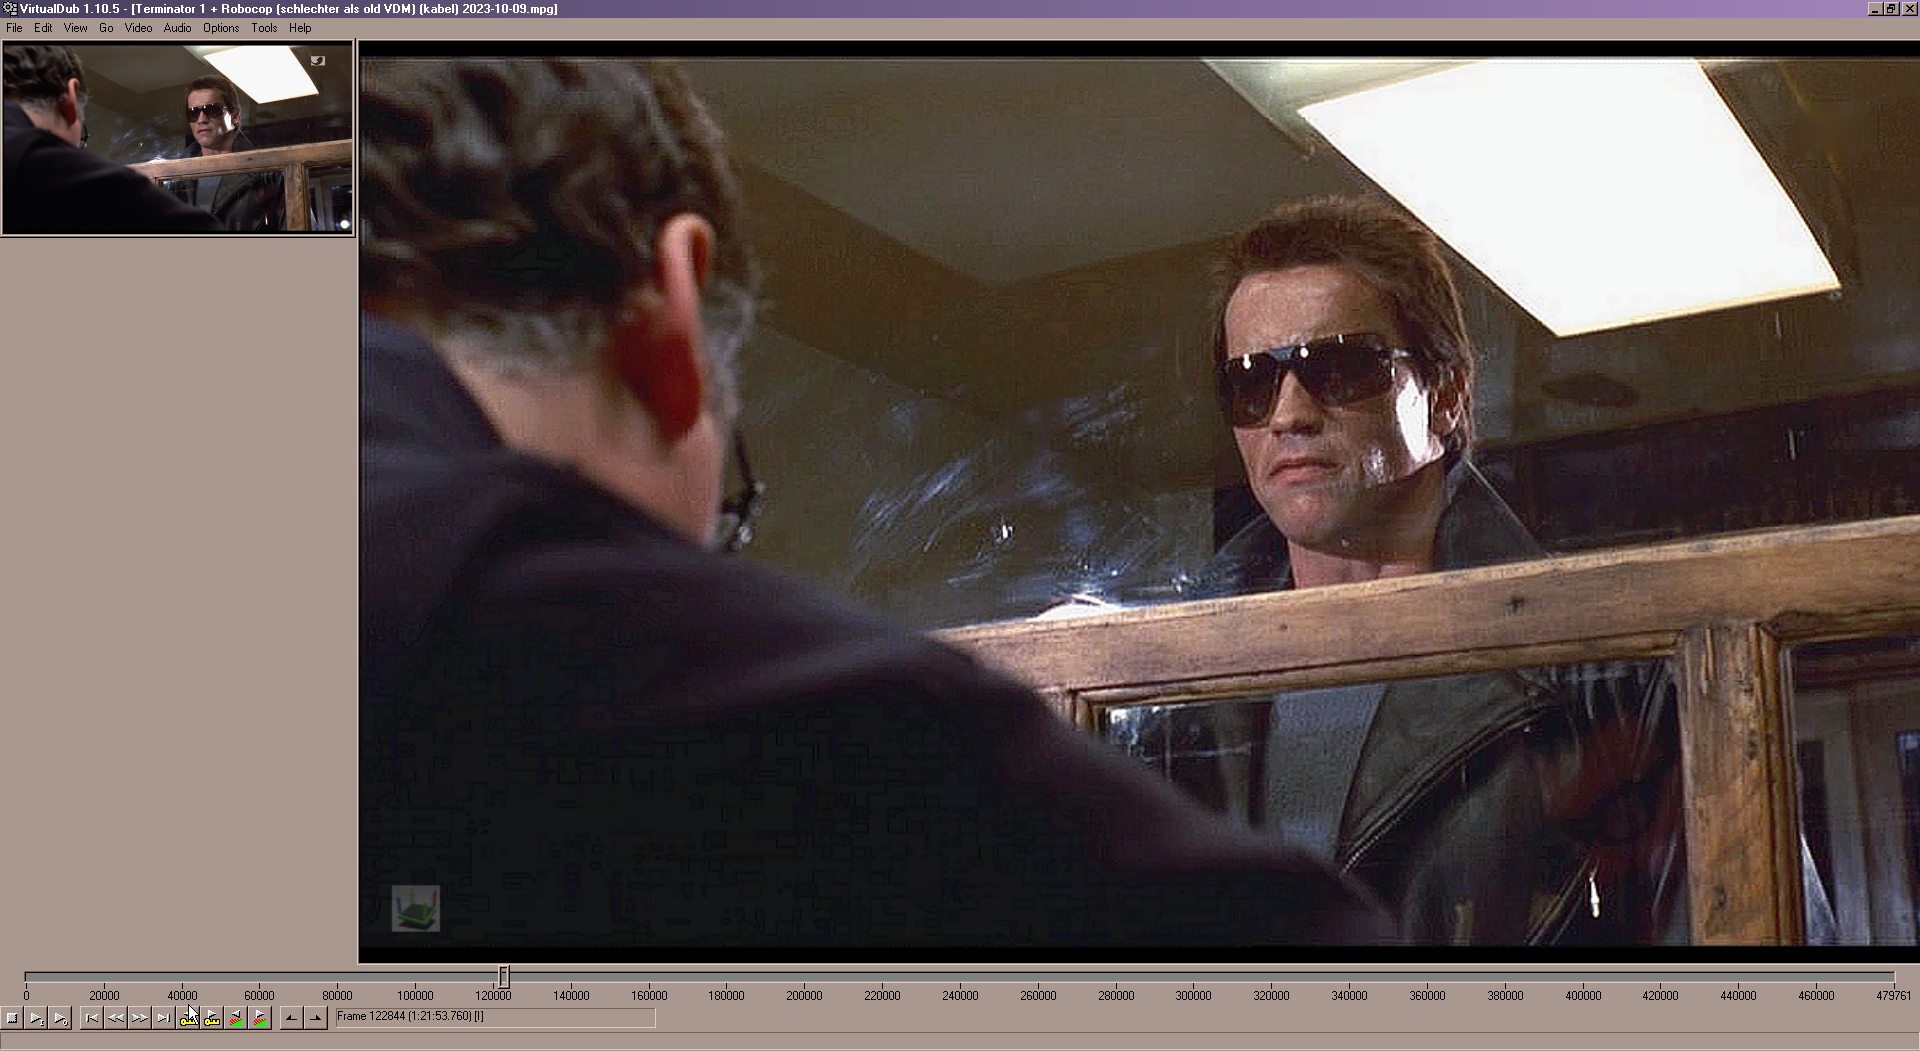Screen dimensions: 1920x1051
Task: Click the frame number status field
Action: 495,1017
